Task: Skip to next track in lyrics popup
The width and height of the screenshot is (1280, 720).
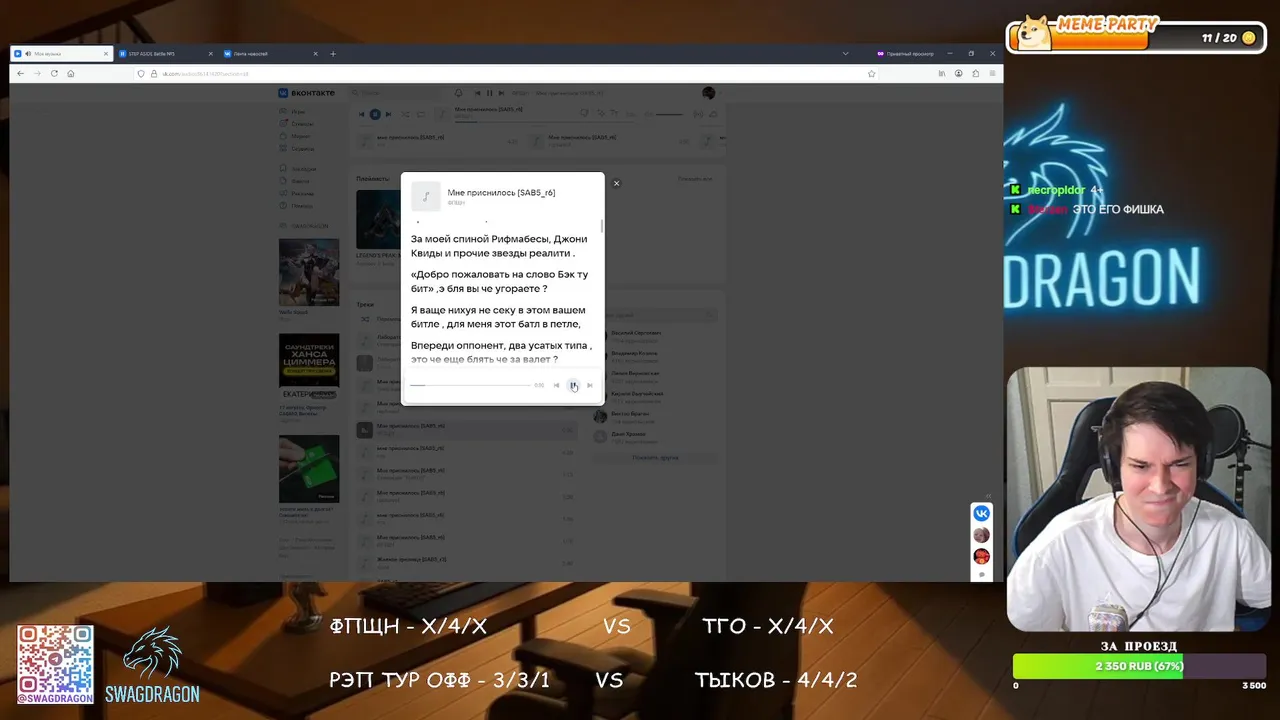Action: (x=589, y=385)
